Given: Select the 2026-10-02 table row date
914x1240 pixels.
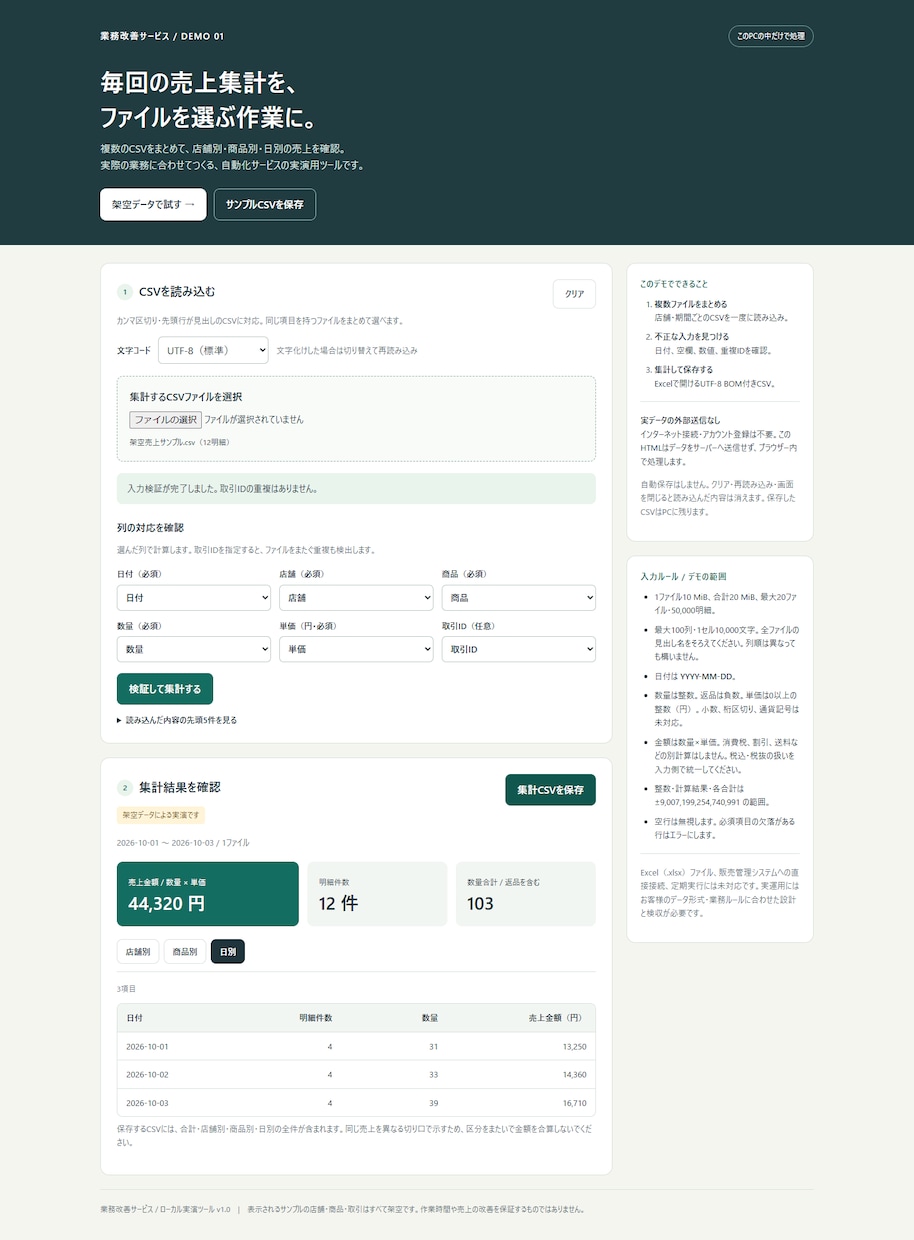Looking at the screenshot, I should tap(147, 1075).
